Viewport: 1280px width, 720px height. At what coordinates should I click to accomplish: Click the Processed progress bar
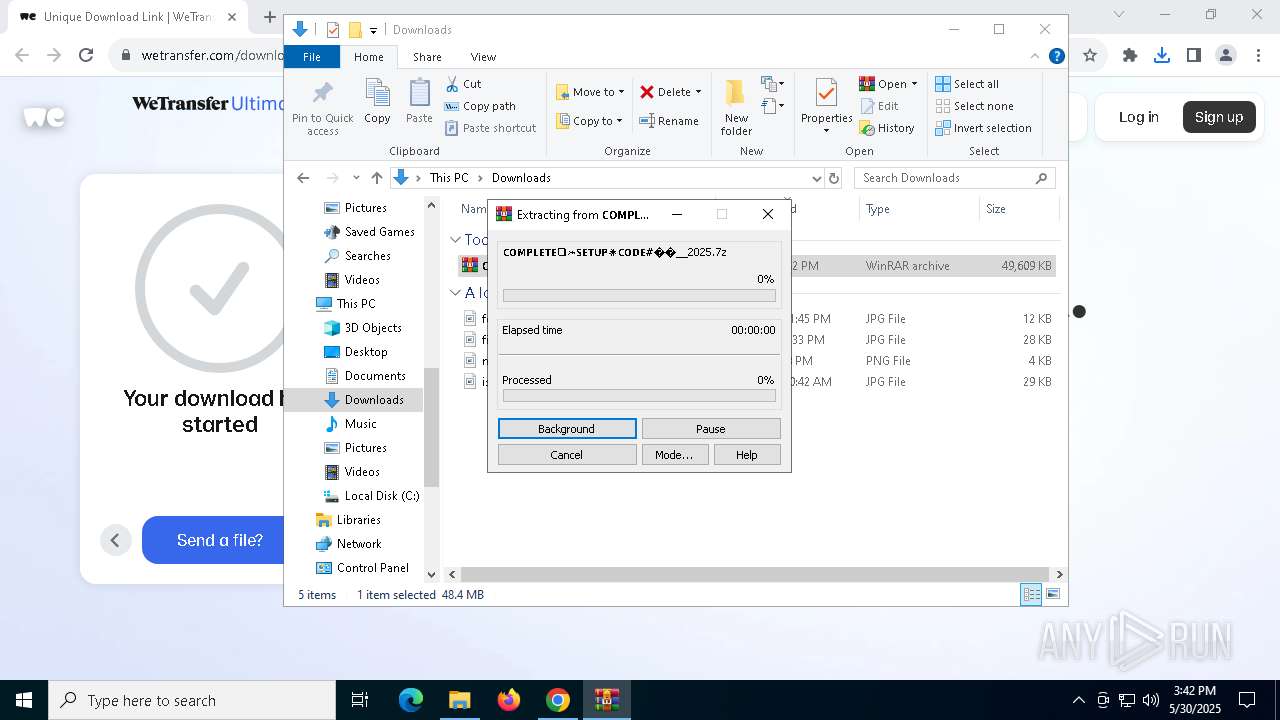pyautogui.click(x=639, y=396)
